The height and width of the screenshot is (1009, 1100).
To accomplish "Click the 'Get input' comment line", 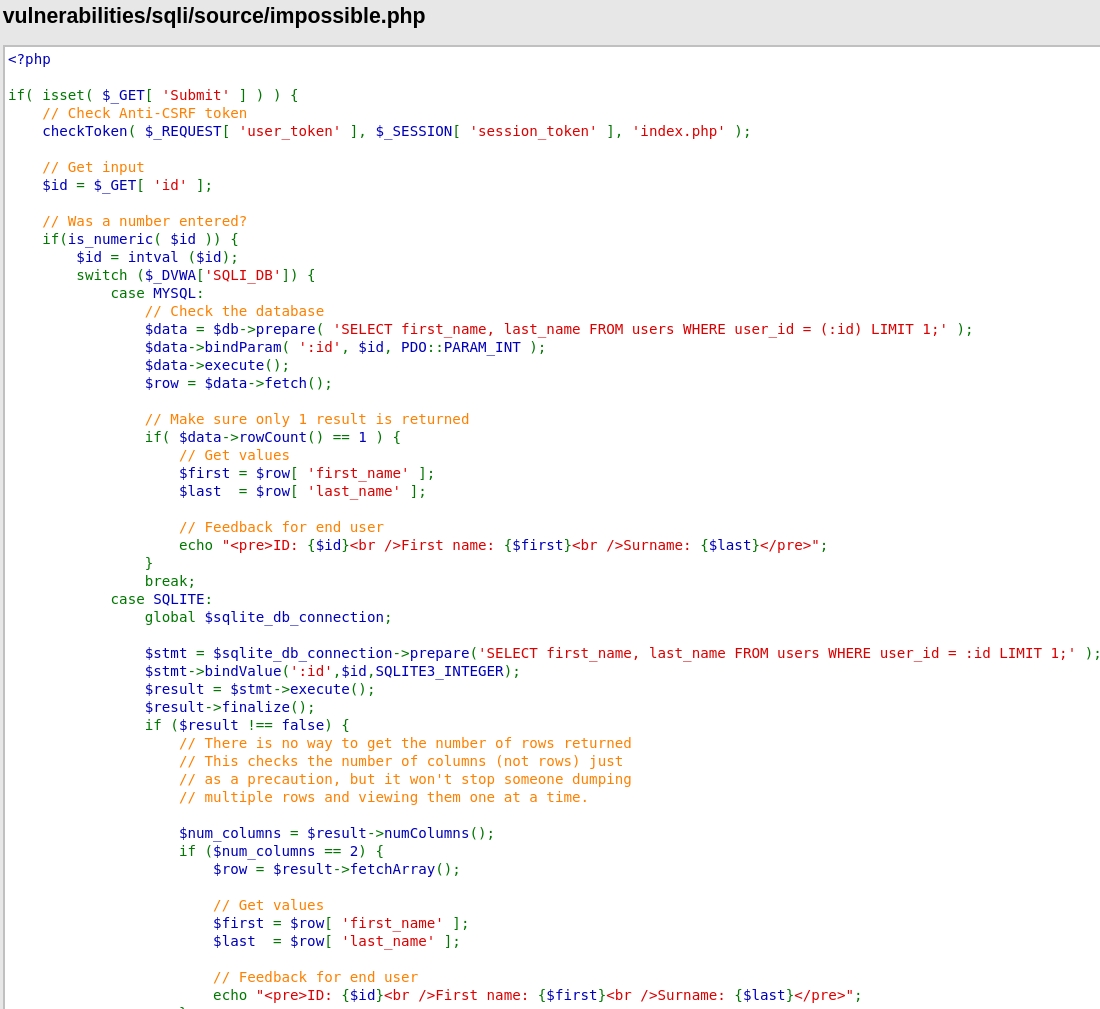I will coord(93,167).
